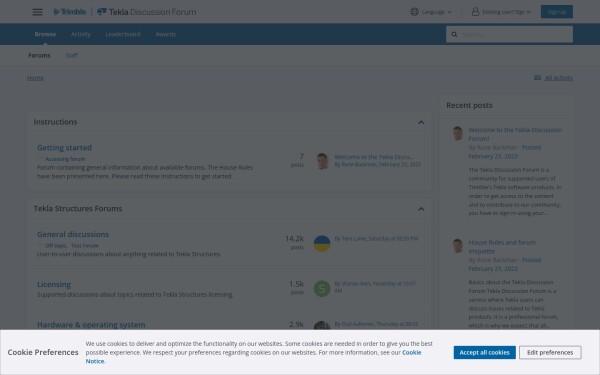Click Ukraine flag avatar in General discussions row
This screenshot has width=600, height=375.
click(322, 244)
